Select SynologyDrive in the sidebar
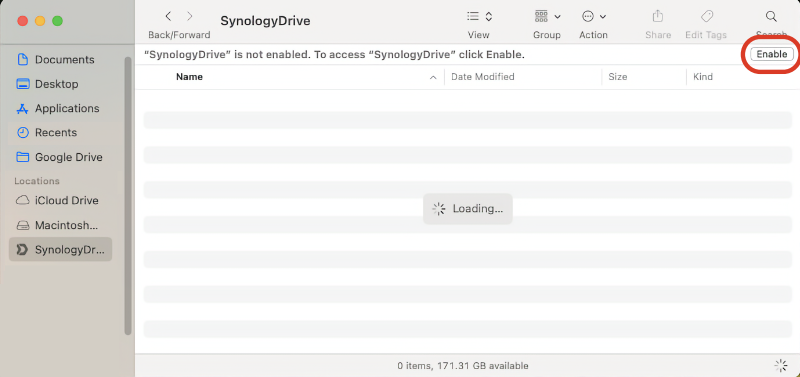800x377 pixels. pyautogui.click(x=60, y=249)
